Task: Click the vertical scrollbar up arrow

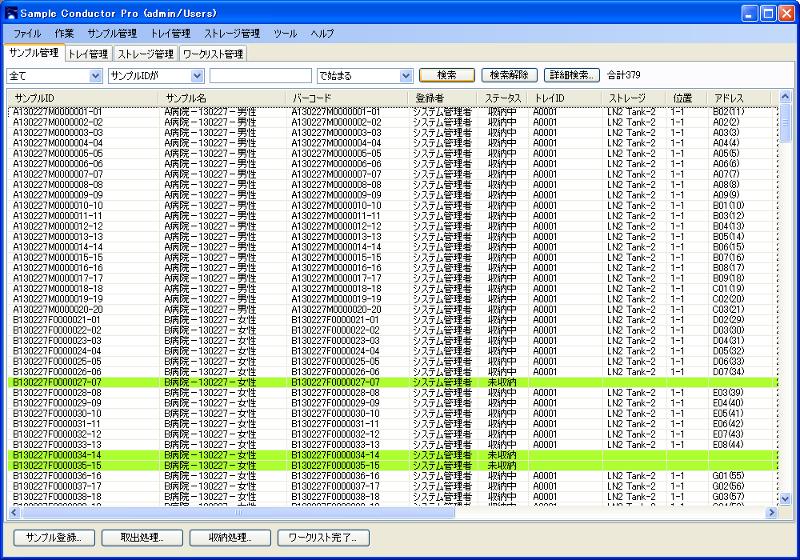Action: [785, 97]
